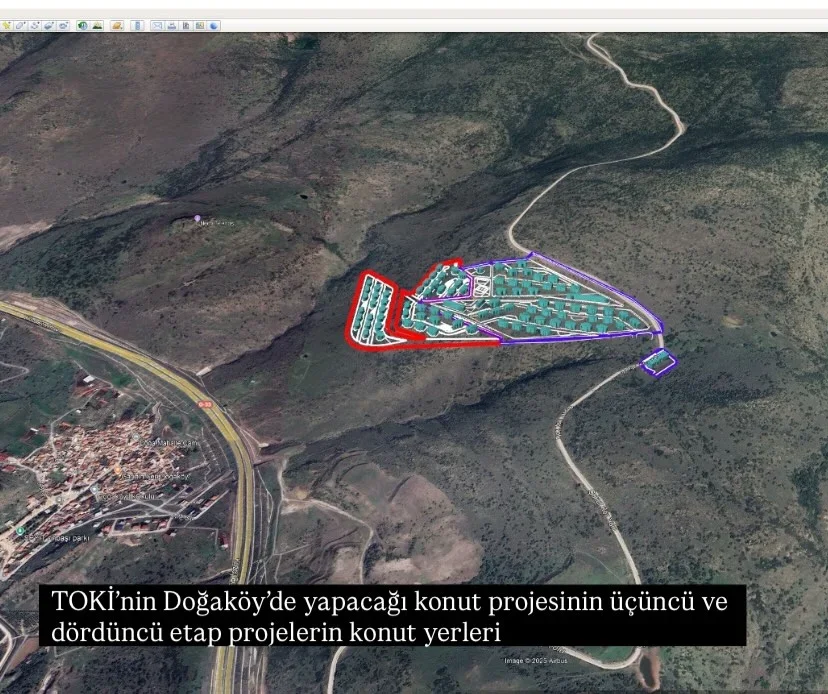Click the blue globe toolbar icon
Screen dimensions: 828x694
click(214, 25)
